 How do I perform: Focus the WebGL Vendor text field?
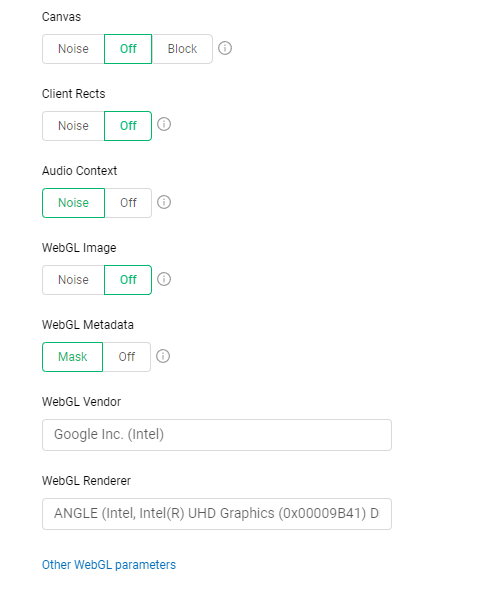(217, 435)
